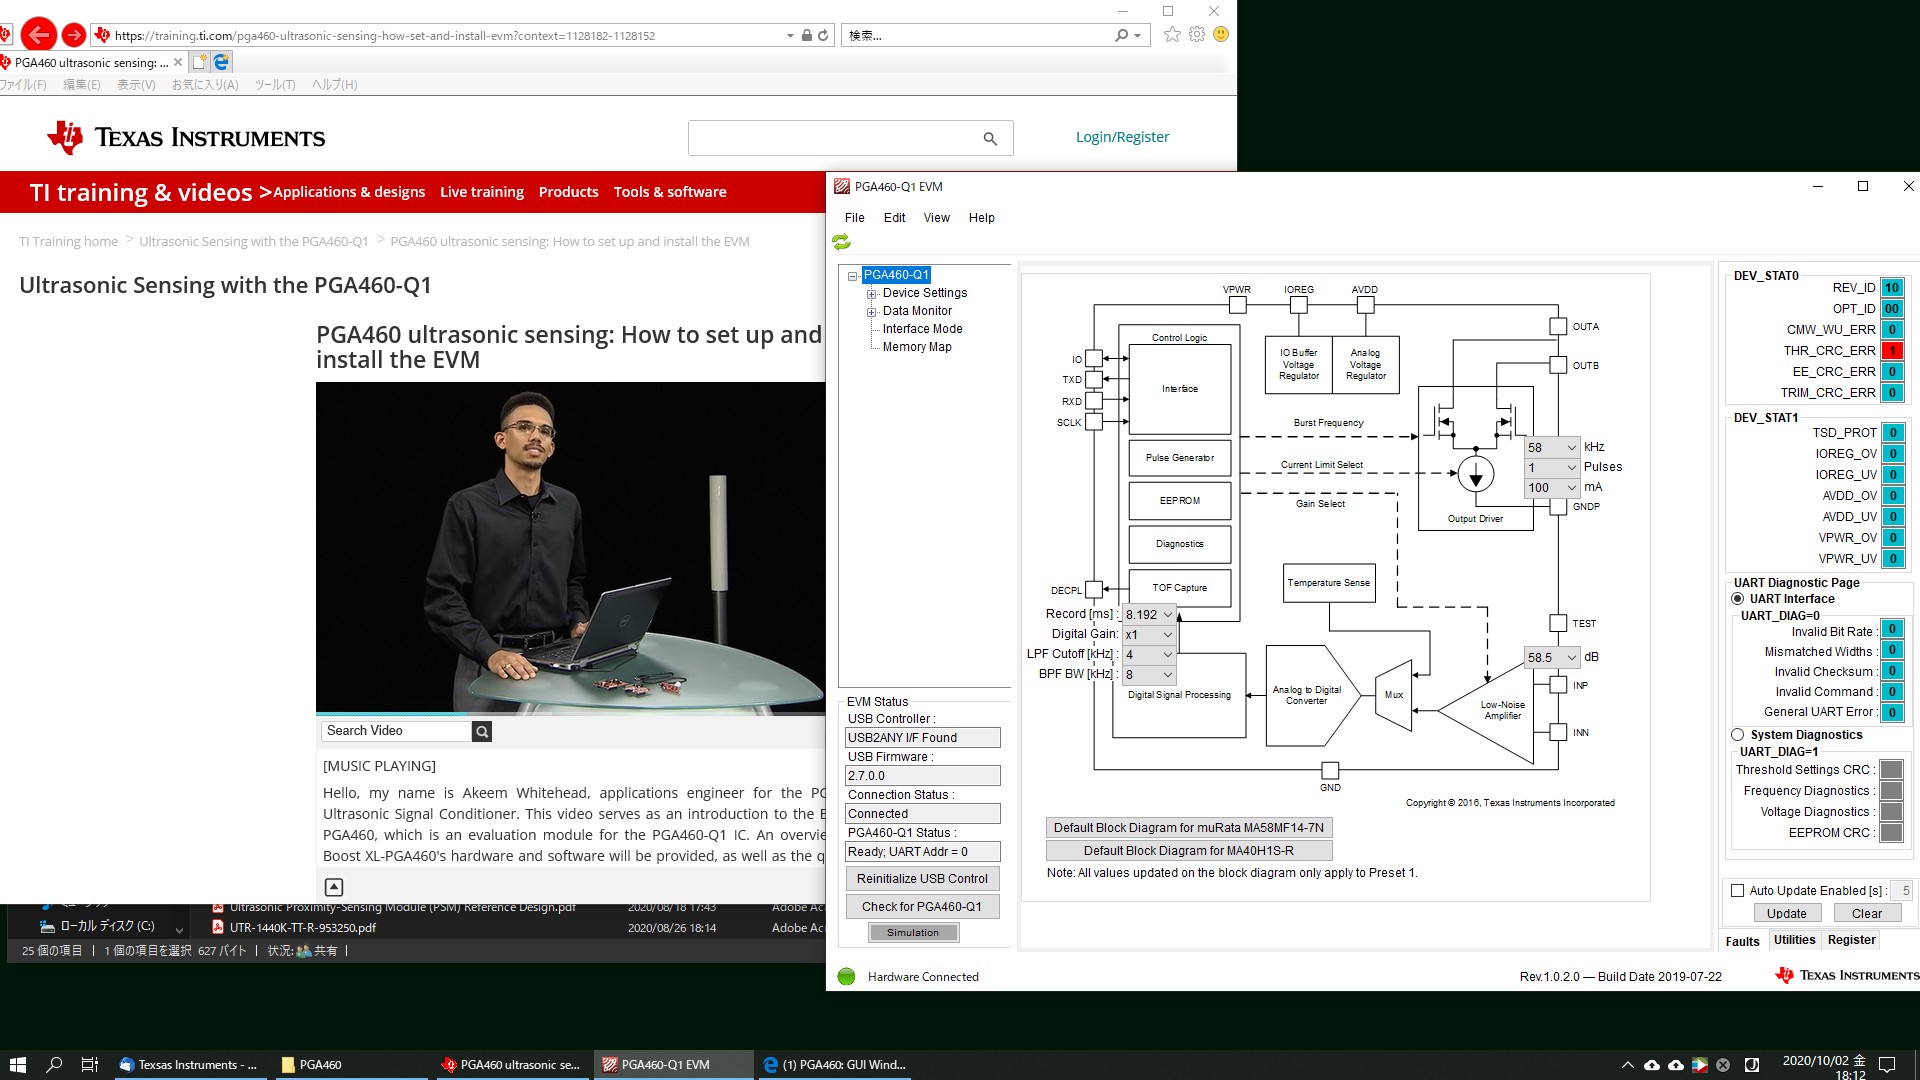This screenshot has height=1080, width=1920.
Task: Click the first cloud upload tray icon
Action: tap(1652, 1065)
